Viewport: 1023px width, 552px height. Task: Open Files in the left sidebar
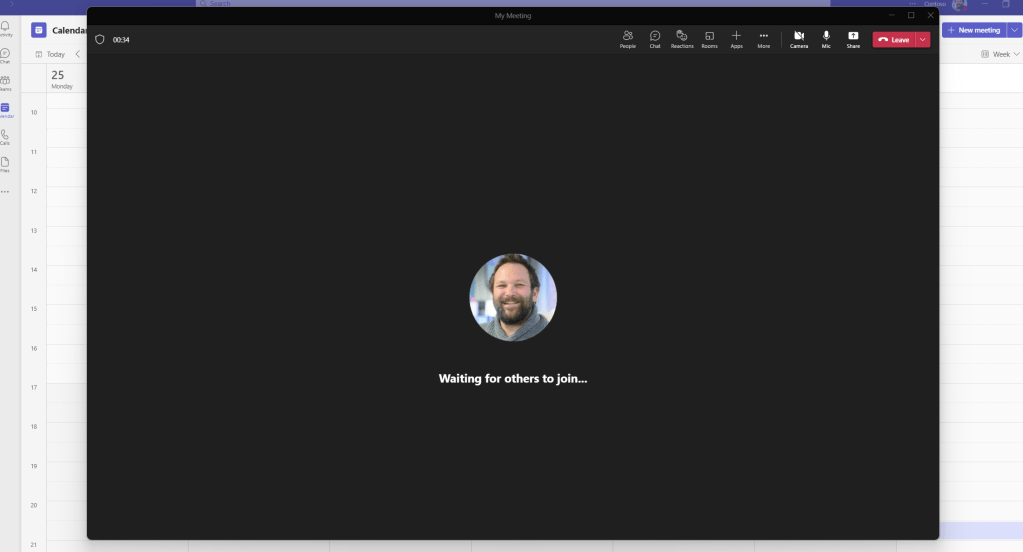(x=6, y=163)
